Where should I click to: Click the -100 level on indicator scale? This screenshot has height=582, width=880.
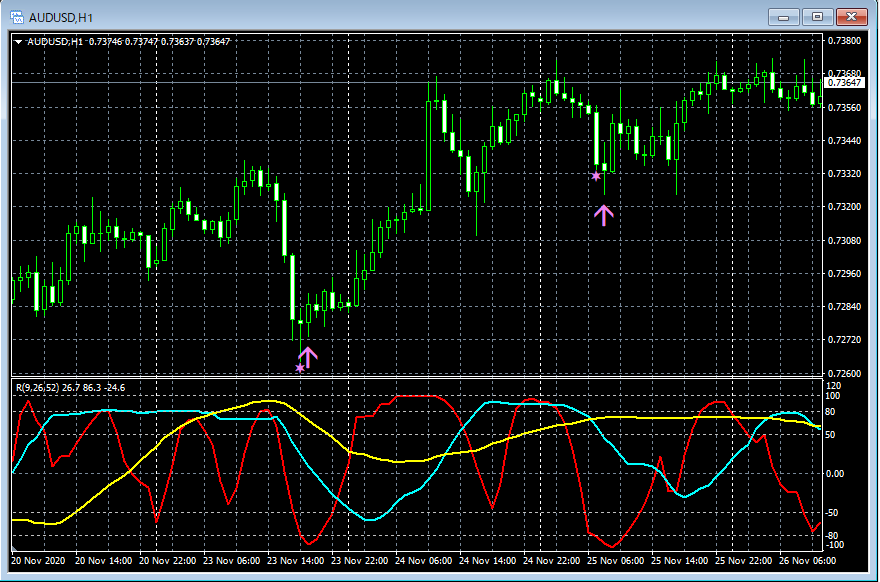click(837, 545)
